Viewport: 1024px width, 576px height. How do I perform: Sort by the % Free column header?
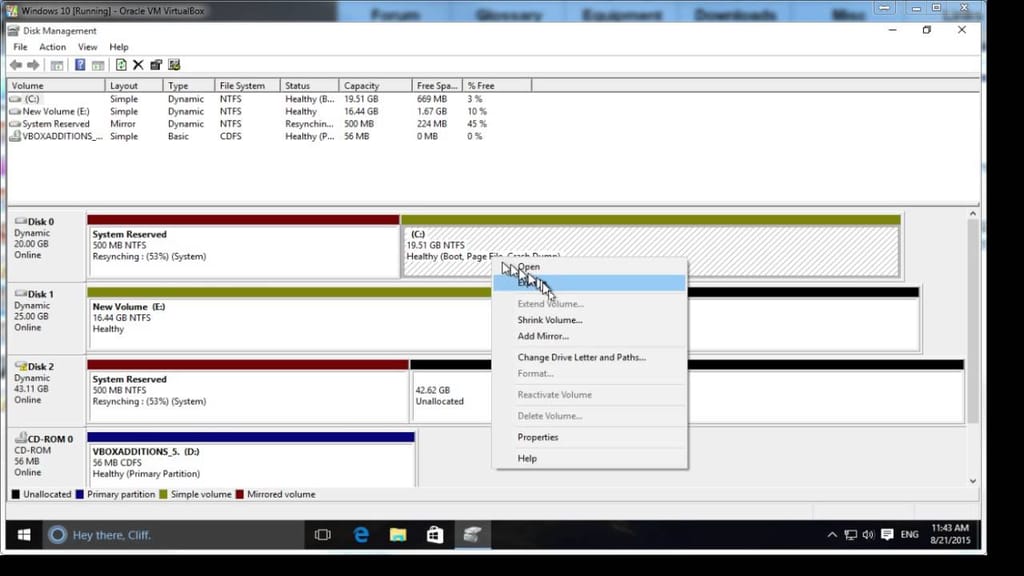click(497, 86)
